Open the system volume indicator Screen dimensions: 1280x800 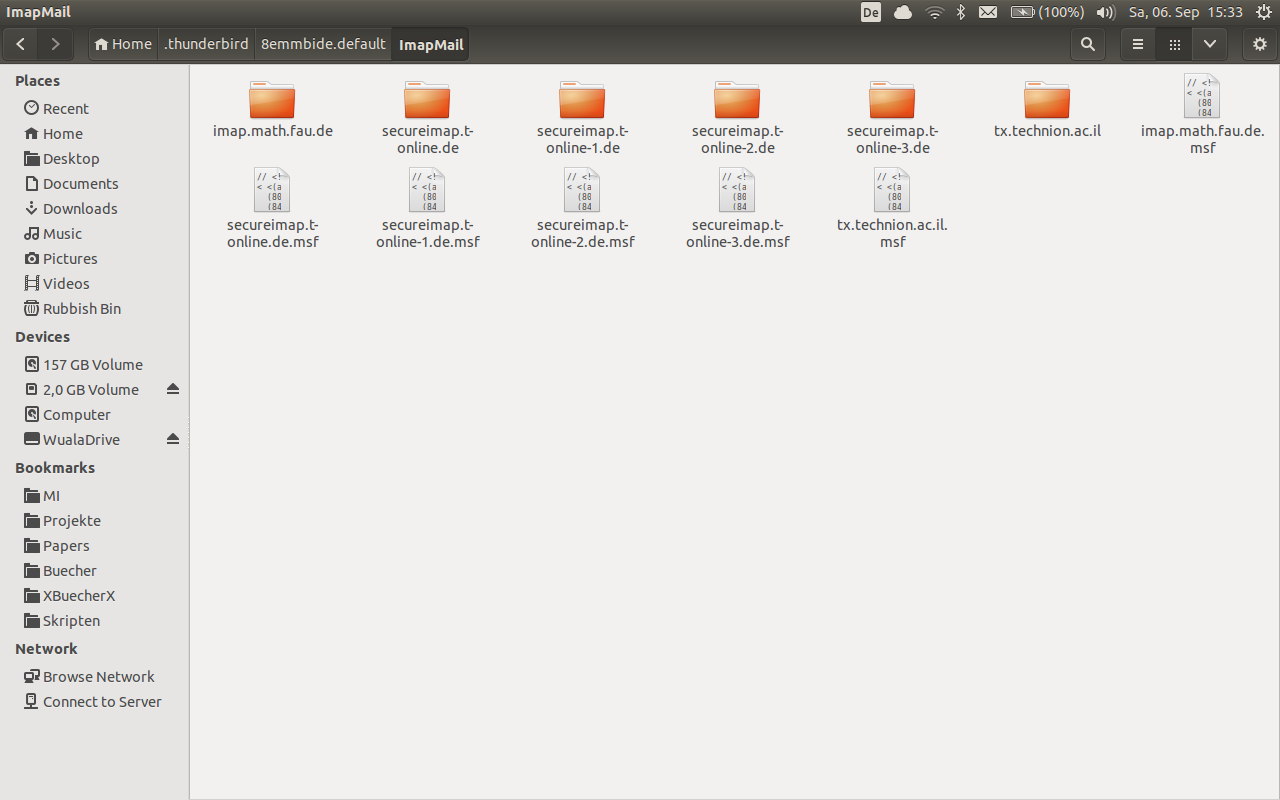1105,12
